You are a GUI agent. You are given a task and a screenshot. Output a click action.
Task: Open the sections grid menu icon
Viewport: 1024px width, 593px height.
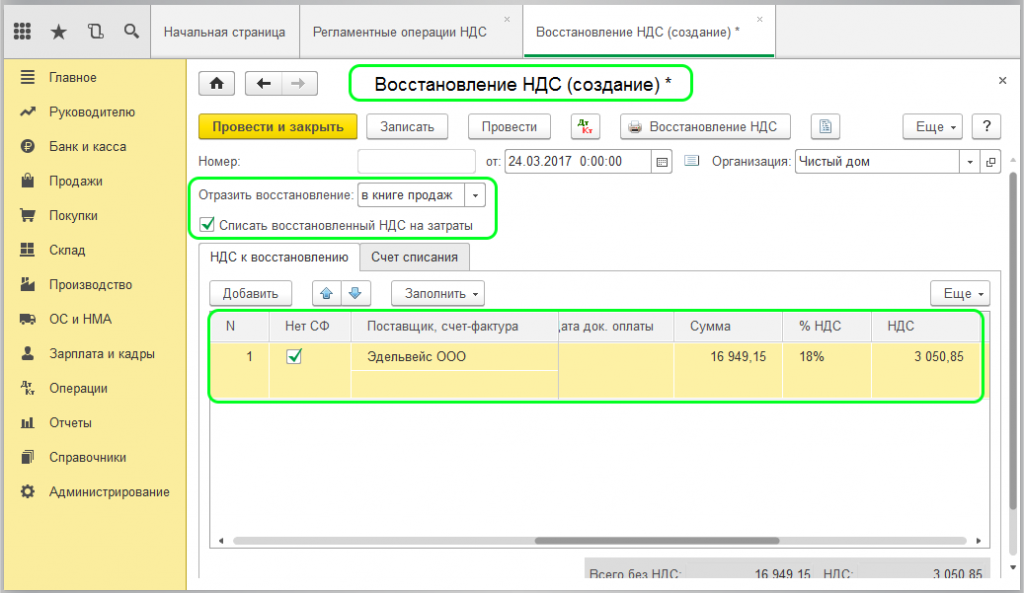pyautogui.click(x=23, y=32)
